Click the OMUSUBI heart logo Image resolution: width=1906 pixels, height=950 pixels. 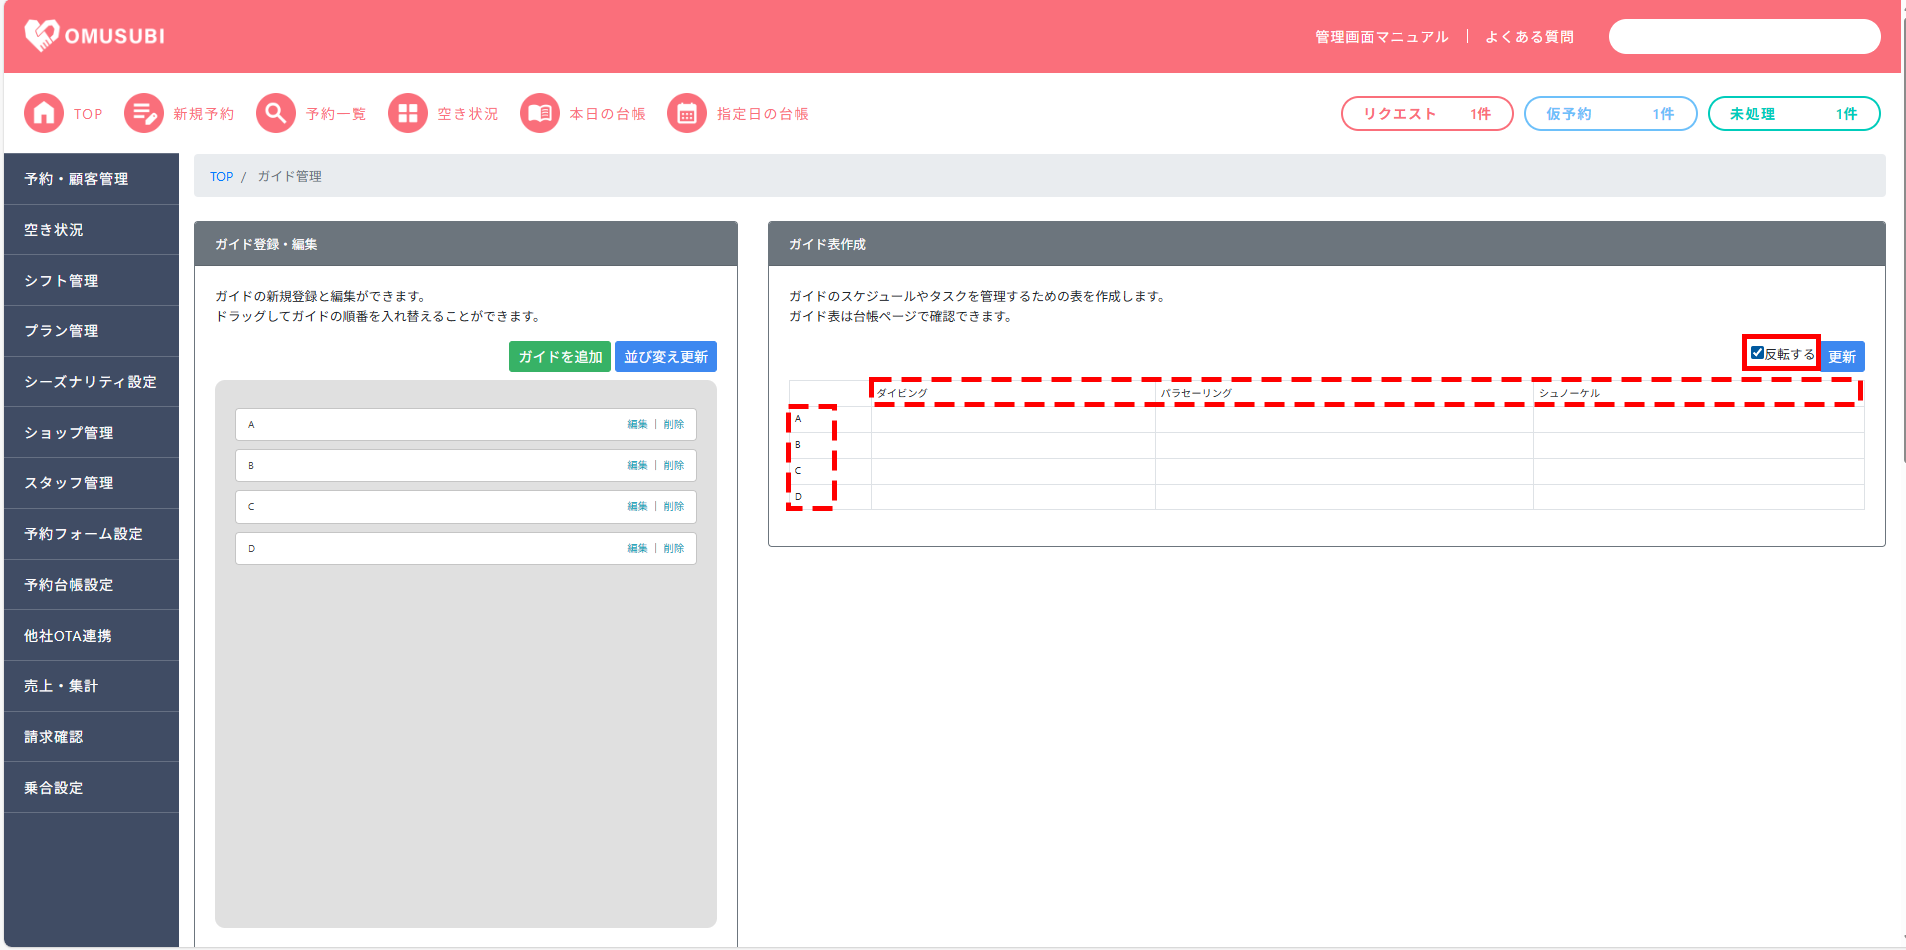pyautogui.click(x=42, y=36)
